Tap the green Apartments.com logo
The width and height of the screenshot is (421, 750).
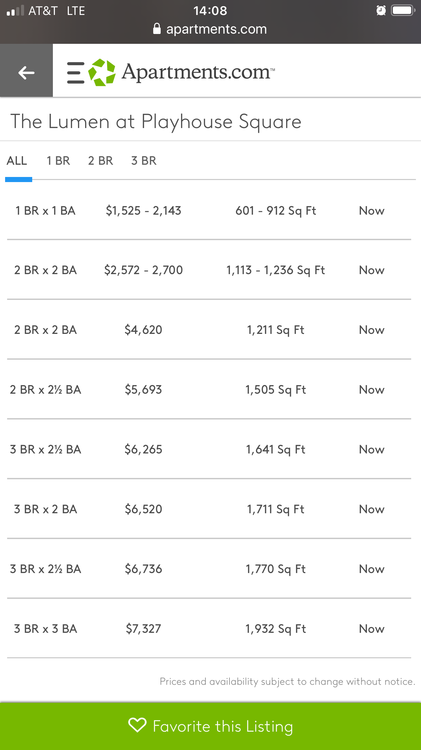tap(102, 72)
